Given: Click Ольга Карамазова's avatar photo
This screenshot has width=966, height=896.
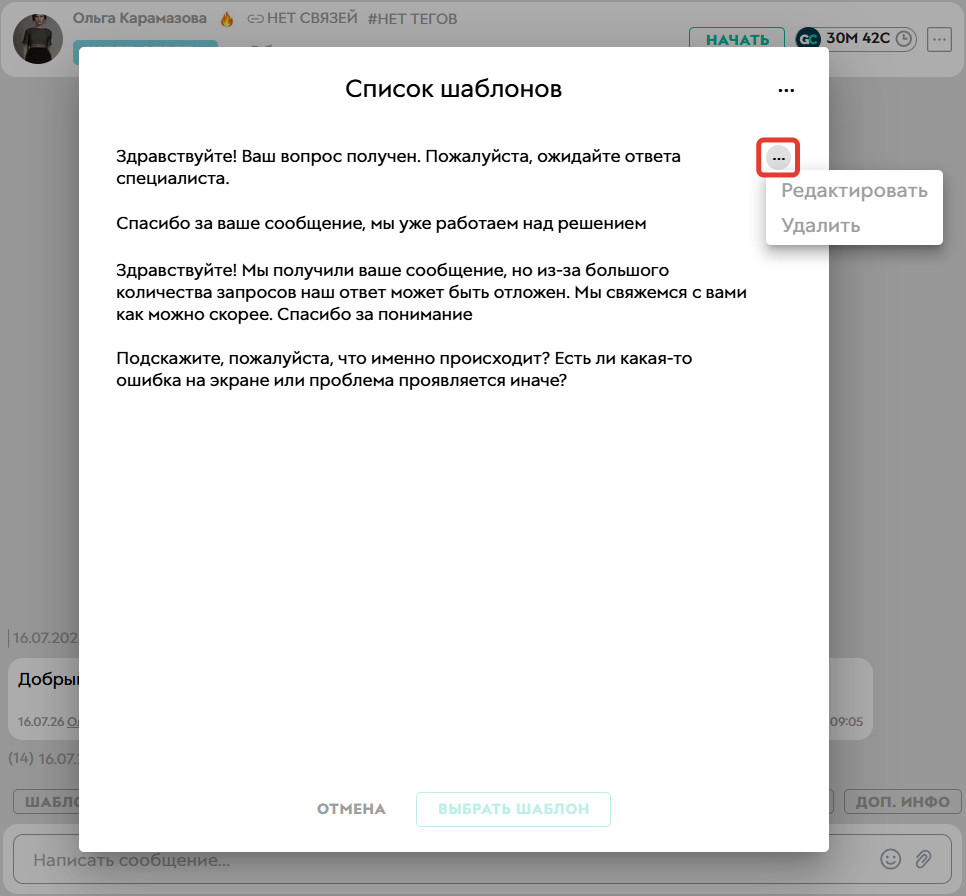Looking at the screenshot, I should pos(38,39).
